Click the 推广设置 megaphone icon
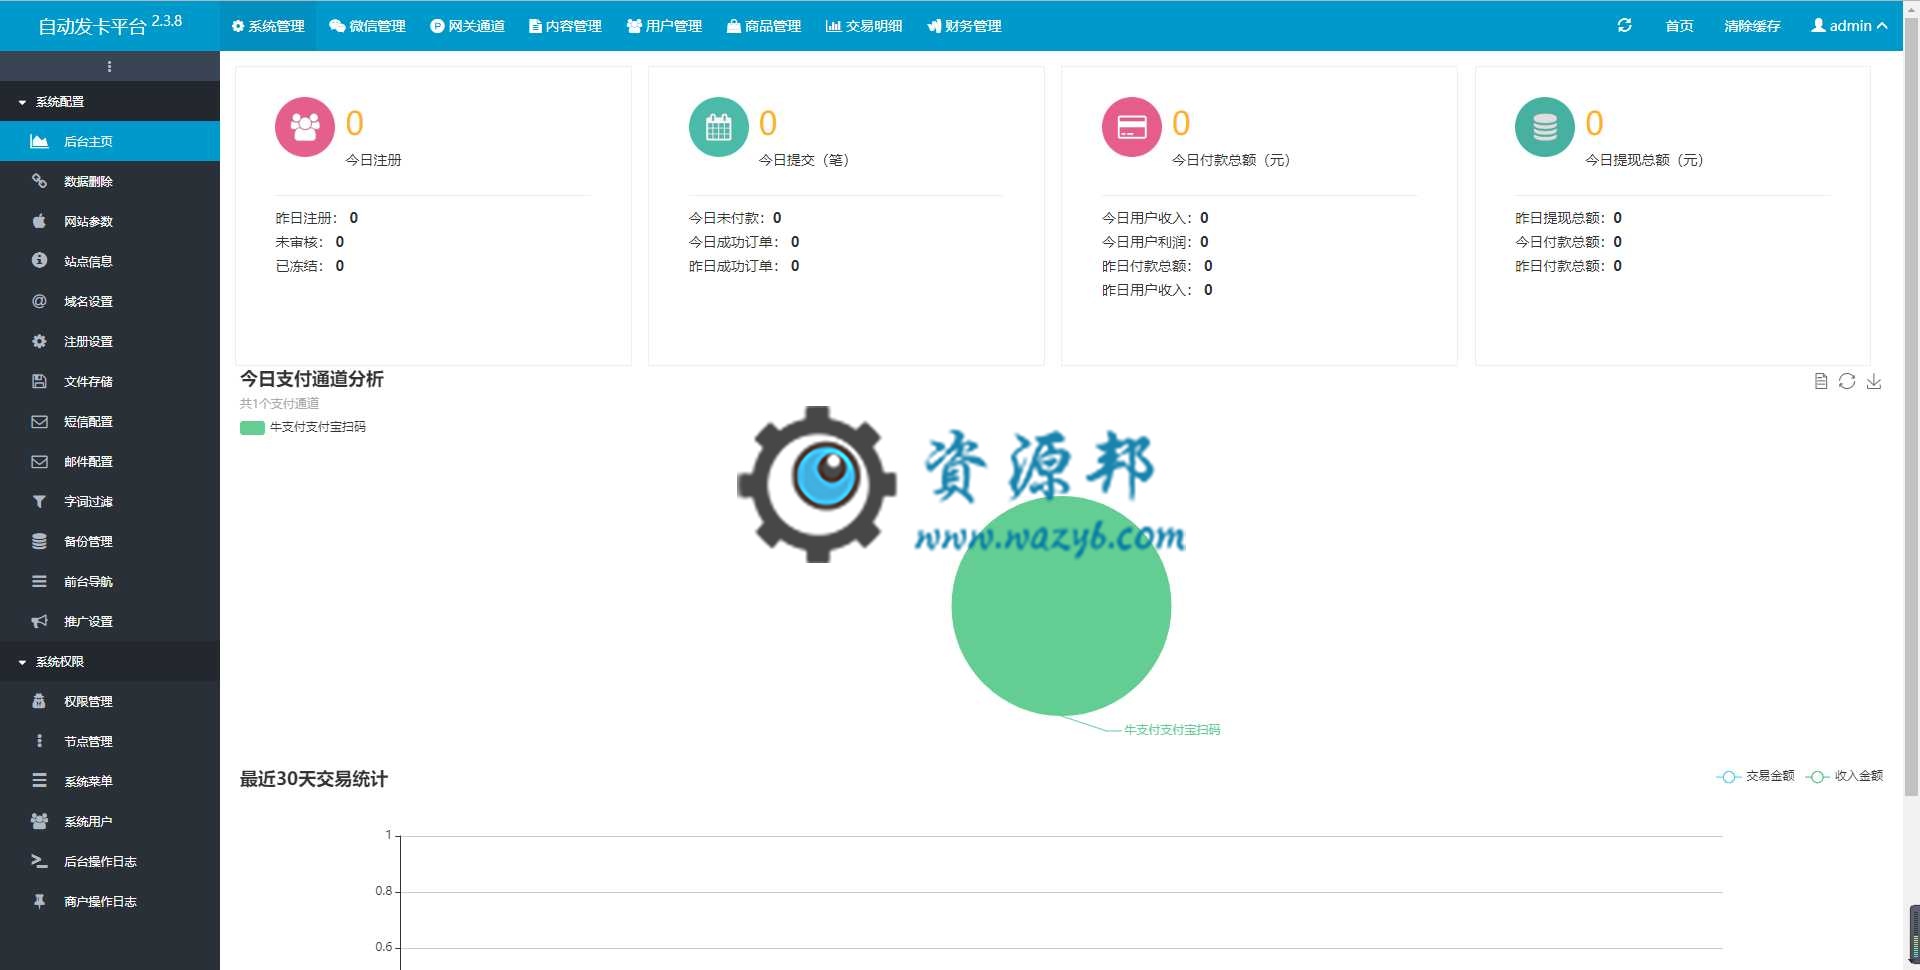This screenshot has height=970, width=1920. [39, 621]
